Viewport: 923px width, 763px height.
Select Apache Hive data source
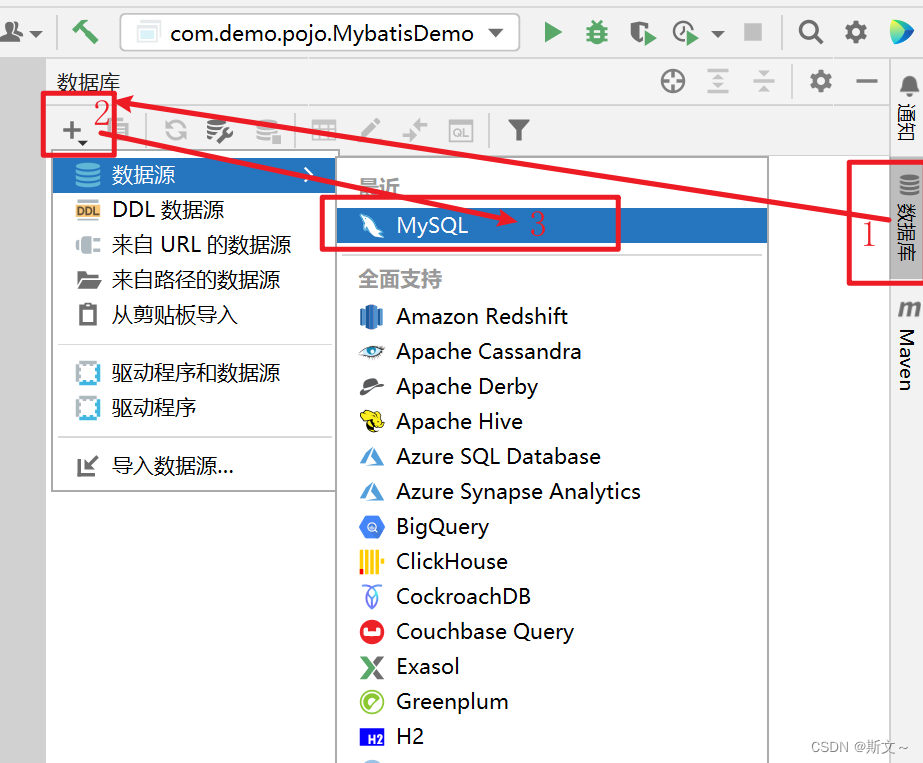[552, 422]
